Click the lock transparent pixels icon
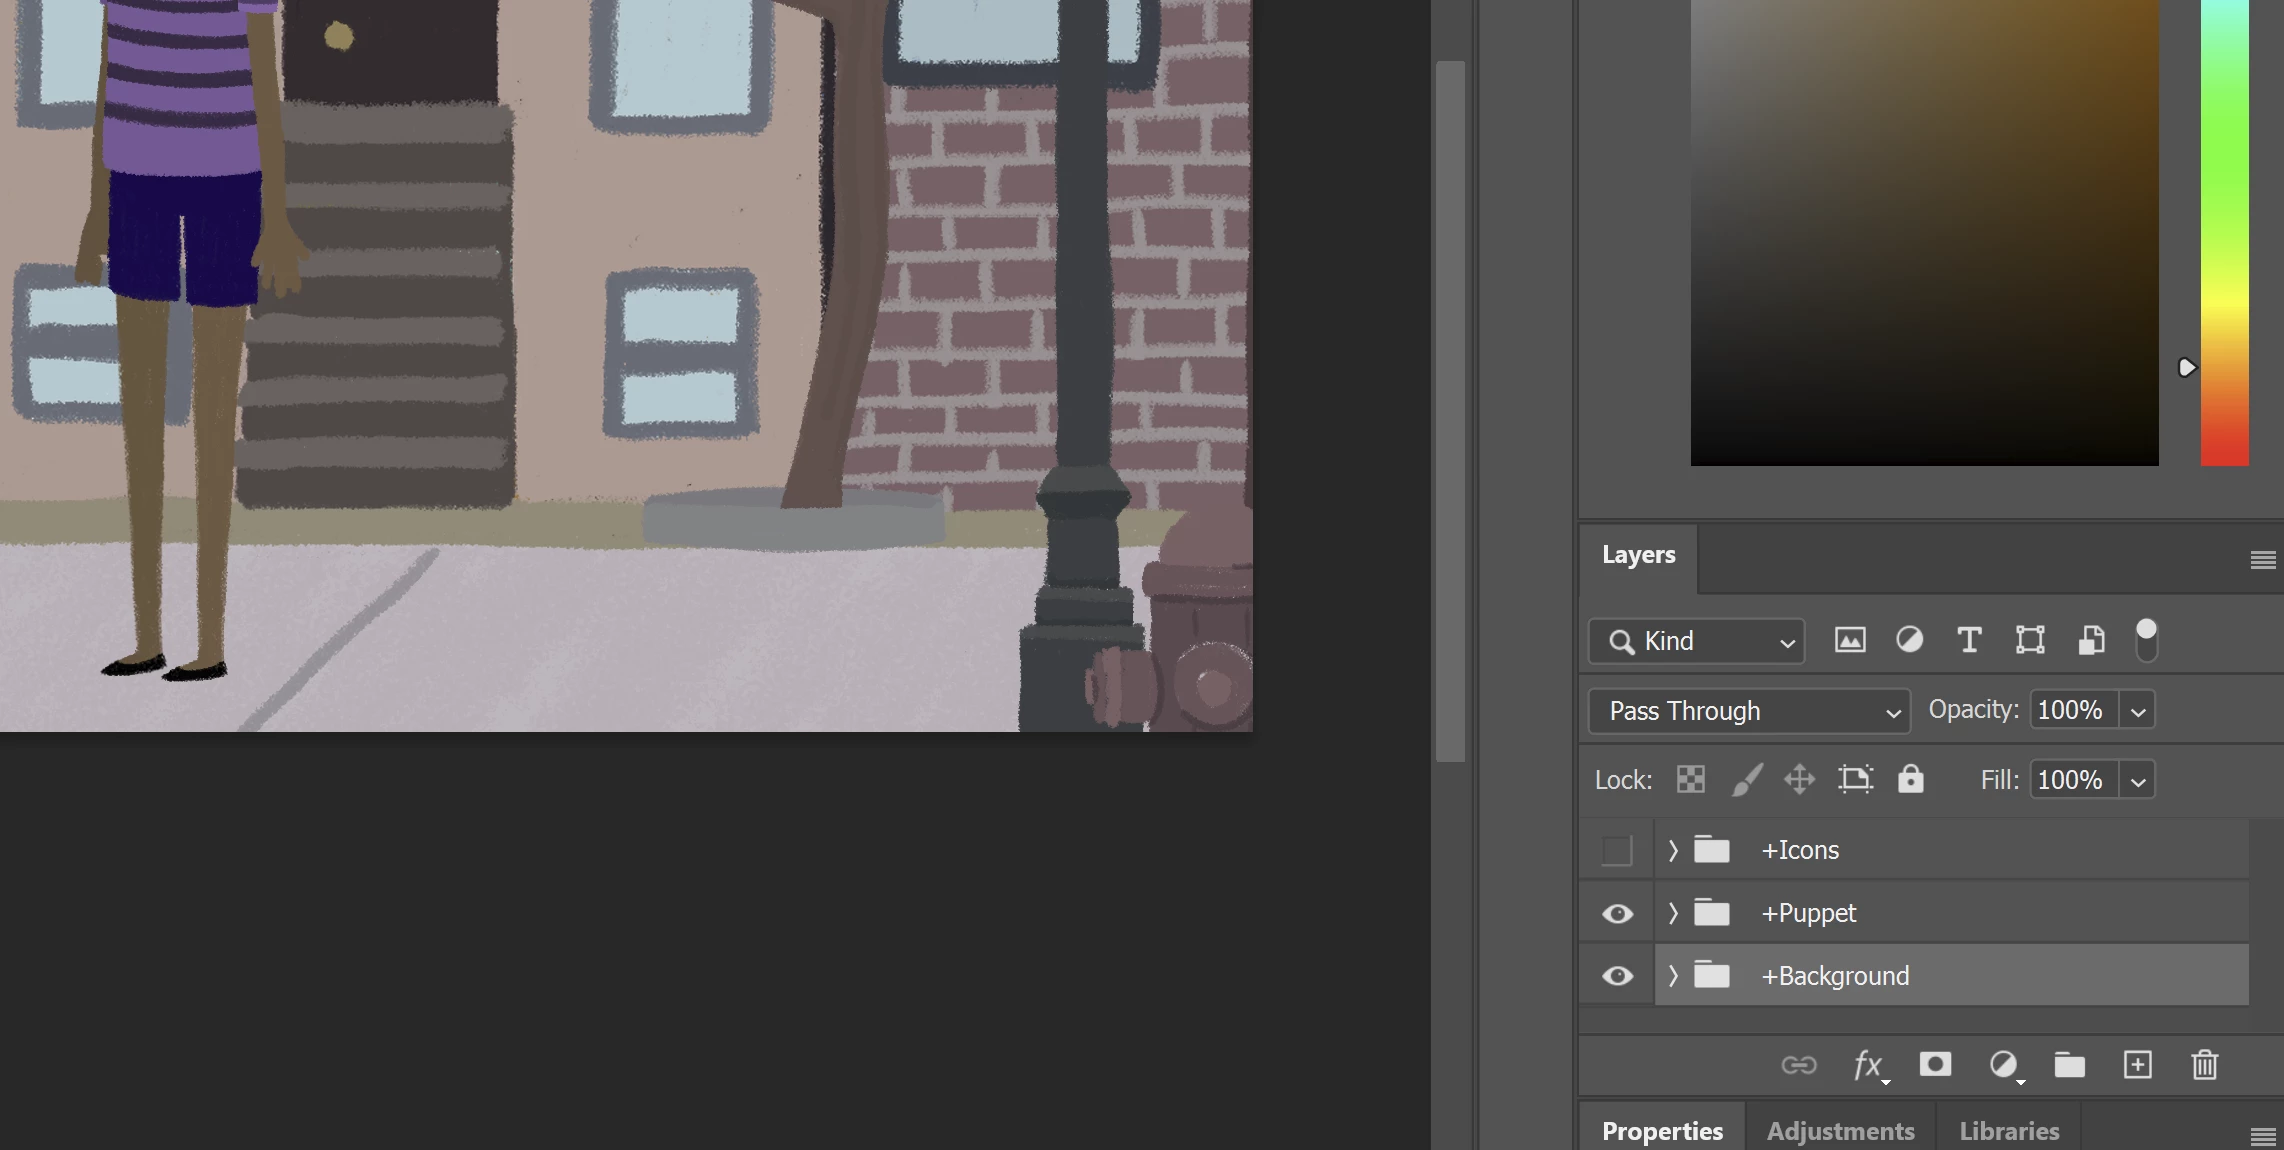2284x1150 pixels. click(x=1691, y=779)
